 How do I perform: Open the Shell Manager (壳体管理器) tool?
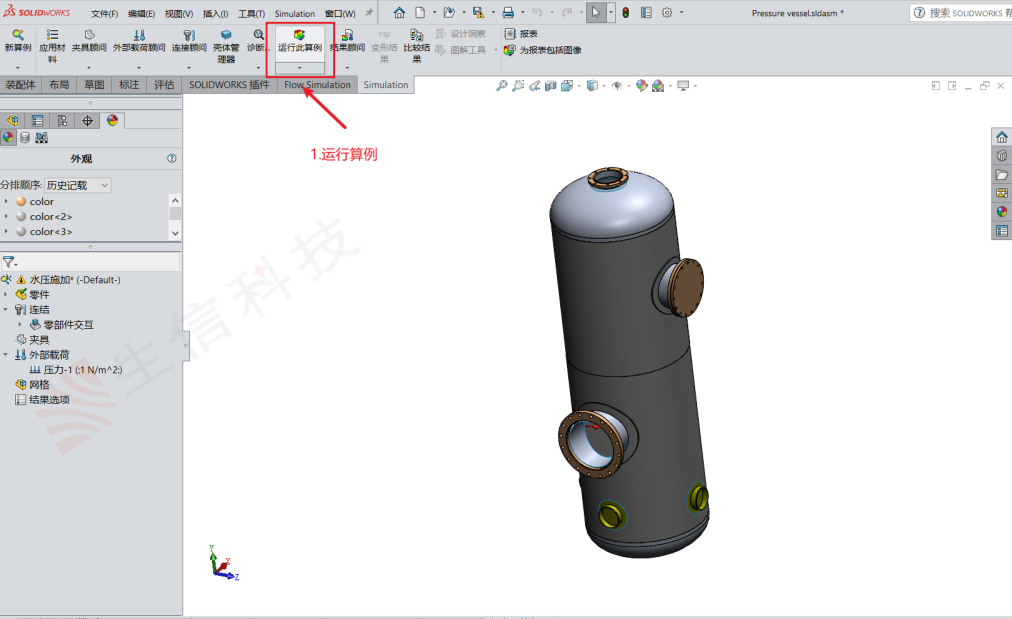coord(226,35)
